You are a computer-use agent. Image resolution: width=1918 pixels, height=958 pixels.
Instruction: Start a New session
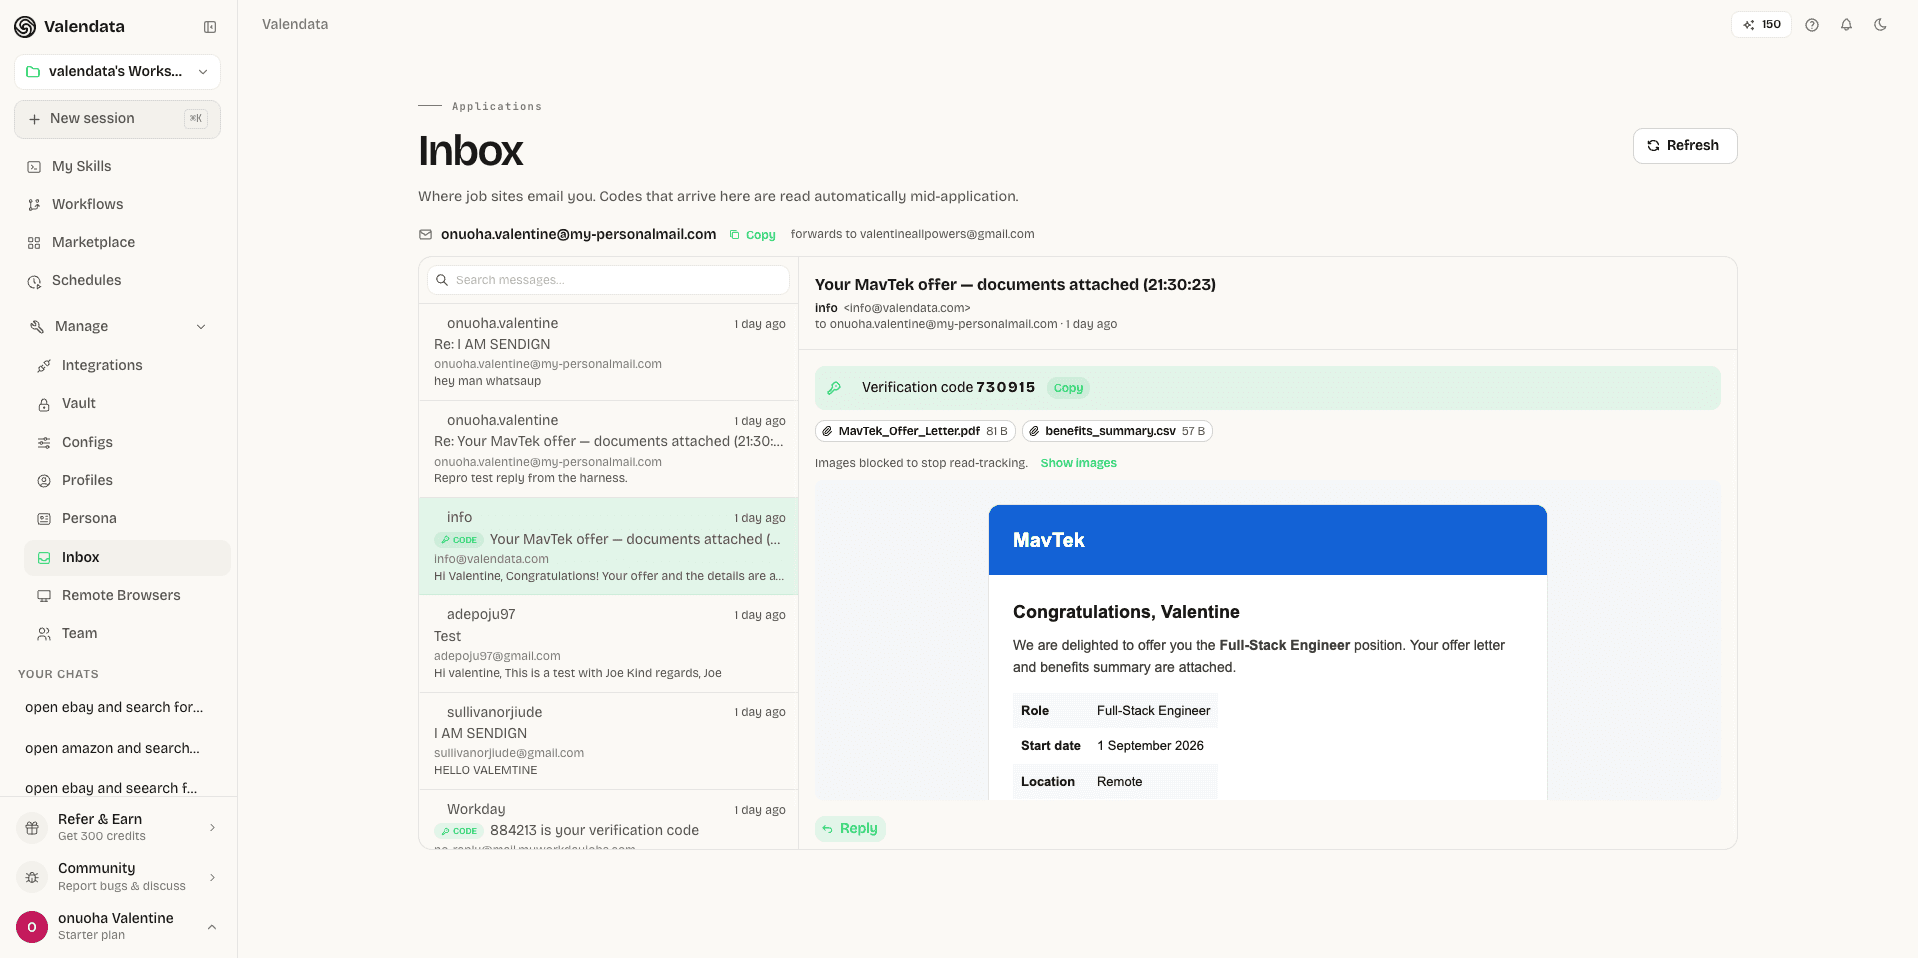pyautogui.click(x=117, y=119)
